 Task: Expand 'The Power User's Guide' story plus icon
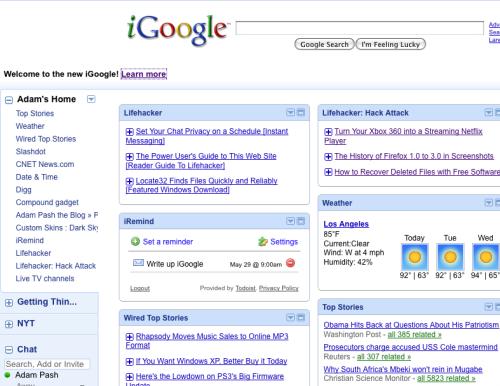click(x=130, y=156)
